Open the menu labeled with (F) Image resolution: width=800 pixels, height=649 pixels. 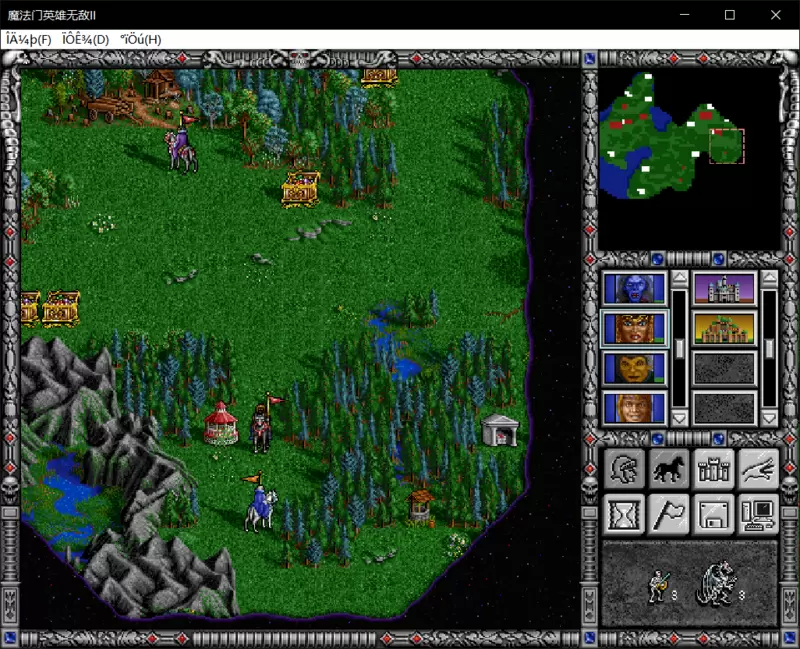coord(29,39)
